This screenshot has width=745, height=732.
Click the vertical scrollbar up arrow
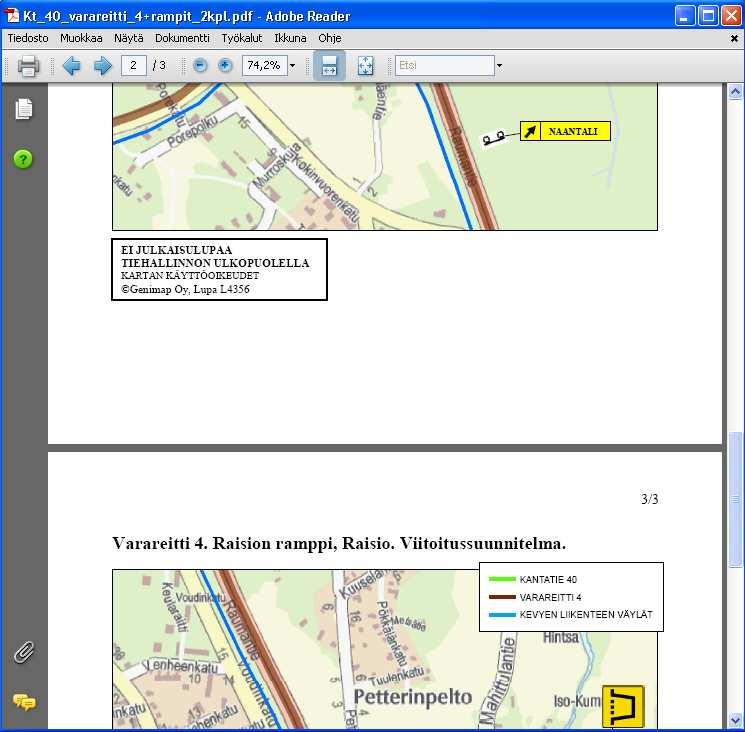tap(735, 92)
